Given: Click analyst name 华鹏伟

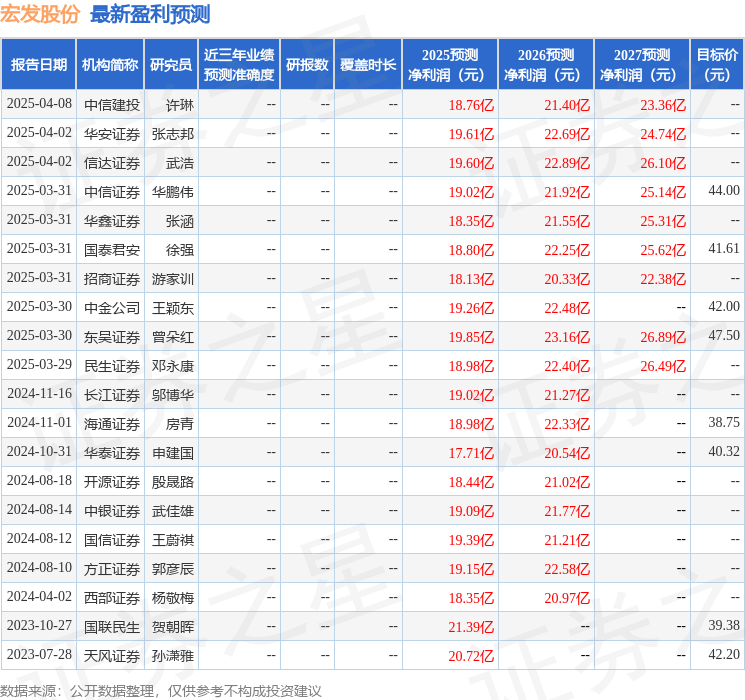Looking at the screenshot, I should 173,192.
